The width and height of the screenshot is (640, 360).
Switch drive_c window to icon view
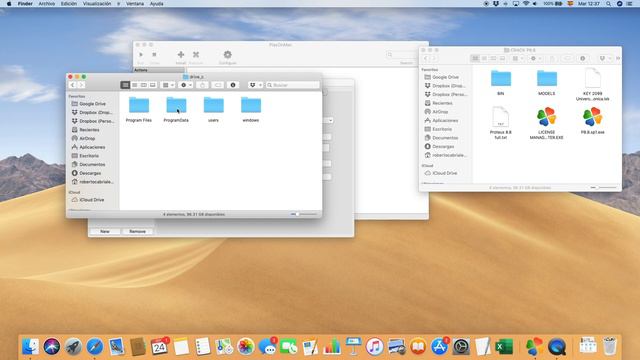coord(125,85)
